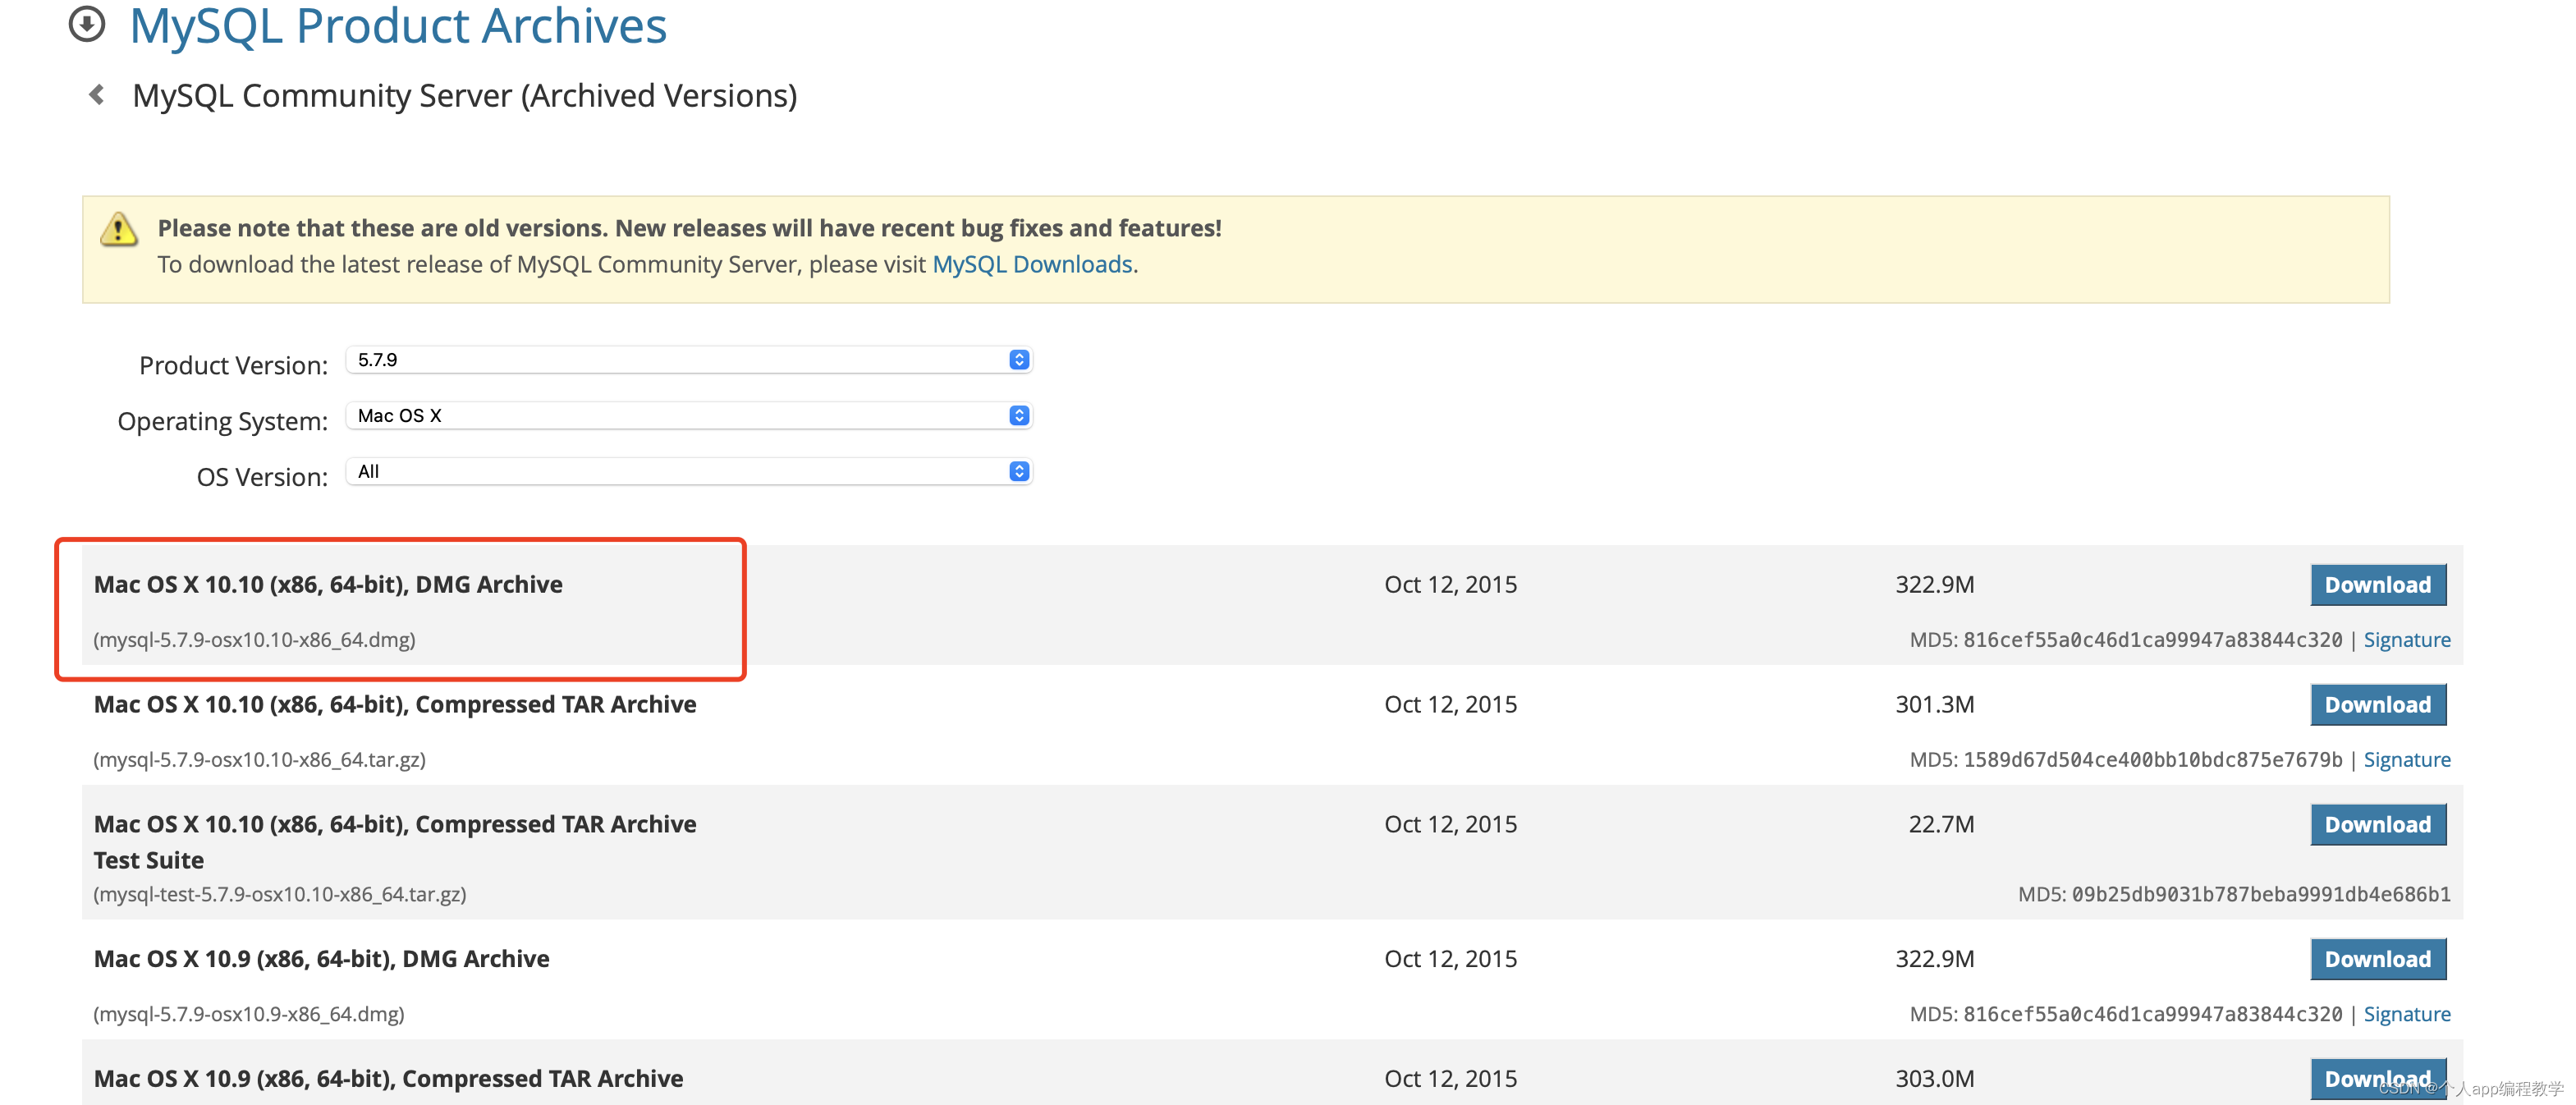
Task: Open the Product Version dropdown
Action: [x=680, y=360]
